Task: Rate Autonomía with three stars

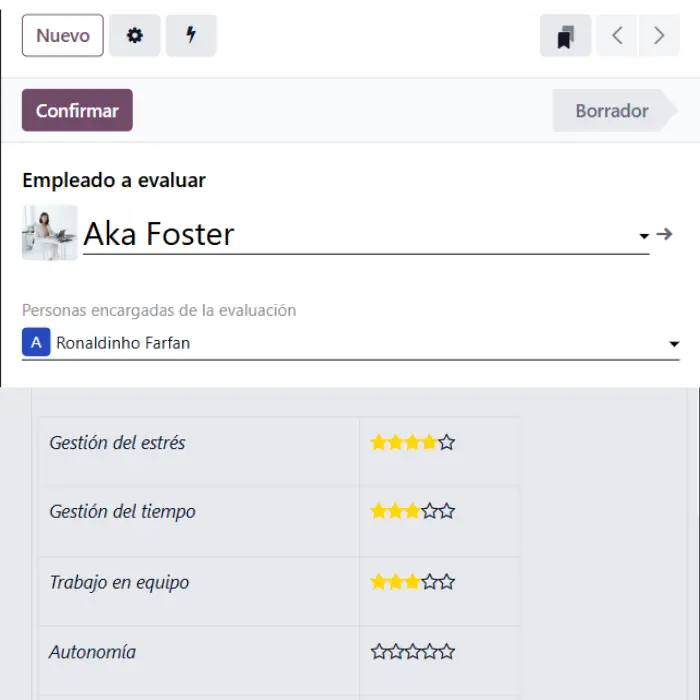Action: [413, 652]
